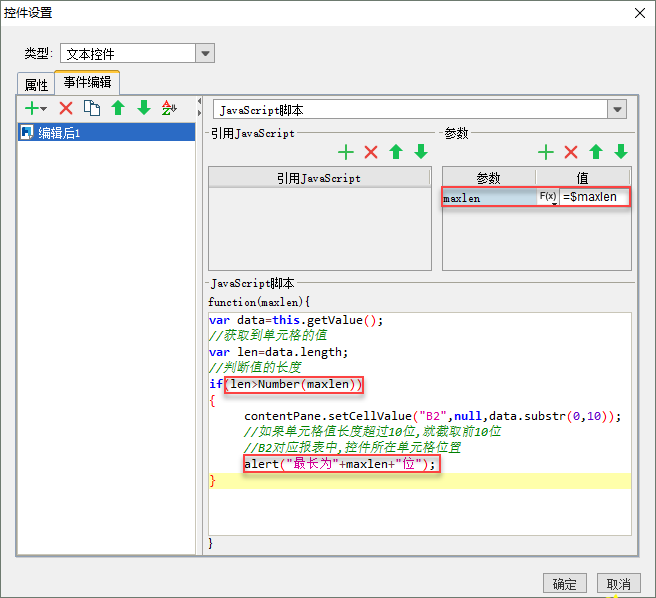Expand the JavaScript脚本 event type dropdown
The image size is (656, 598).
point(617,110)
